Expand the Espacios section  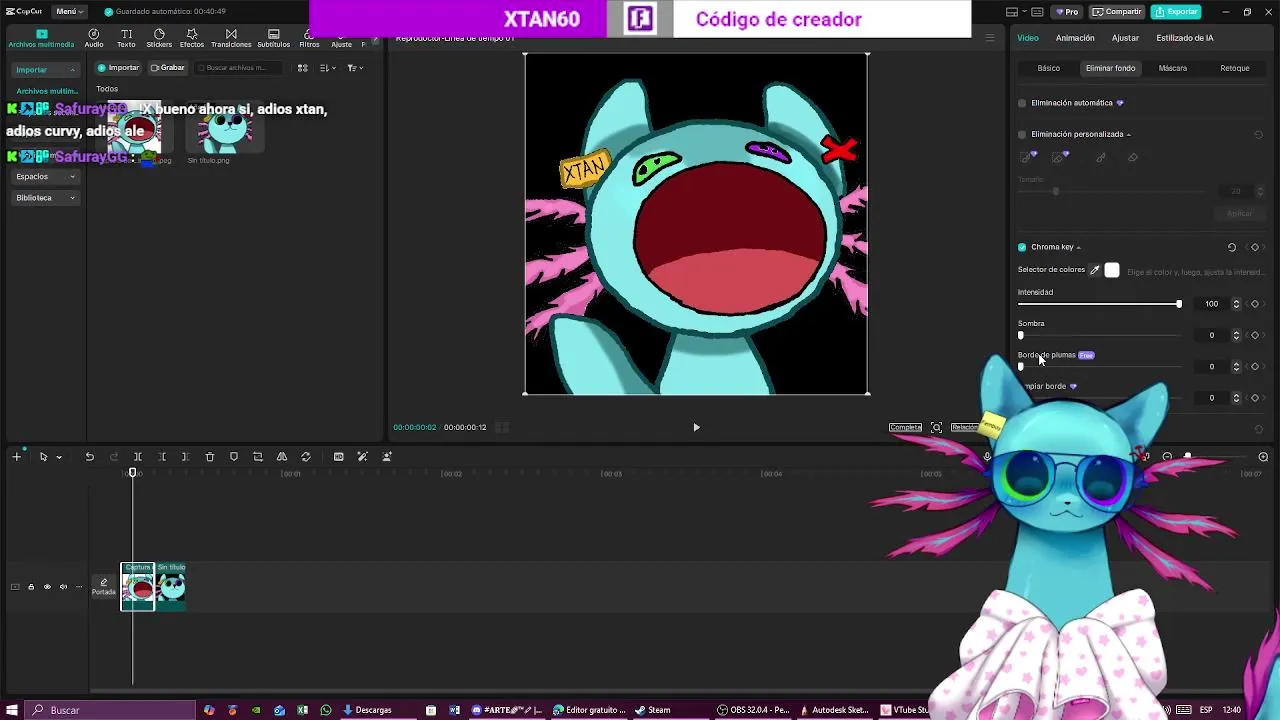coord(45,177)
